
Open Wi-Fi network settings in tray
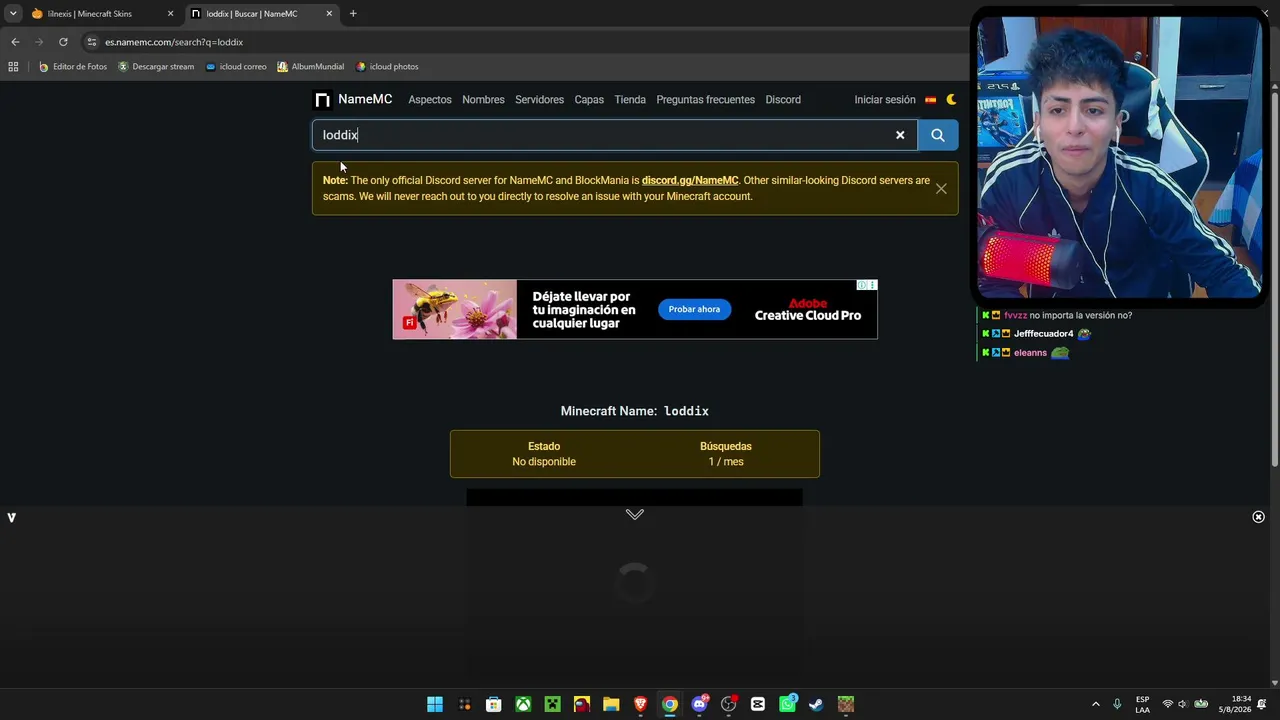point(1167,704)
